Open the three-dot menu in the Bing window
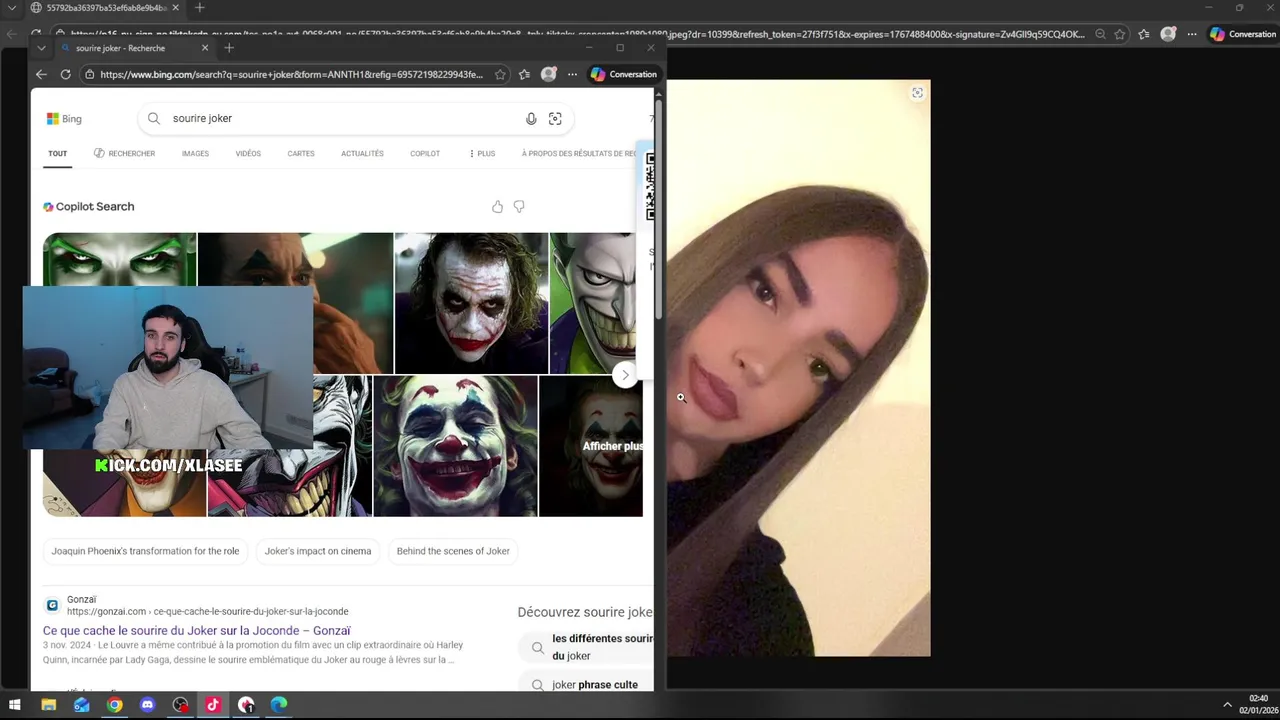Image resolution: width=1280 pixels, height=720 pixels. (572, 74)
